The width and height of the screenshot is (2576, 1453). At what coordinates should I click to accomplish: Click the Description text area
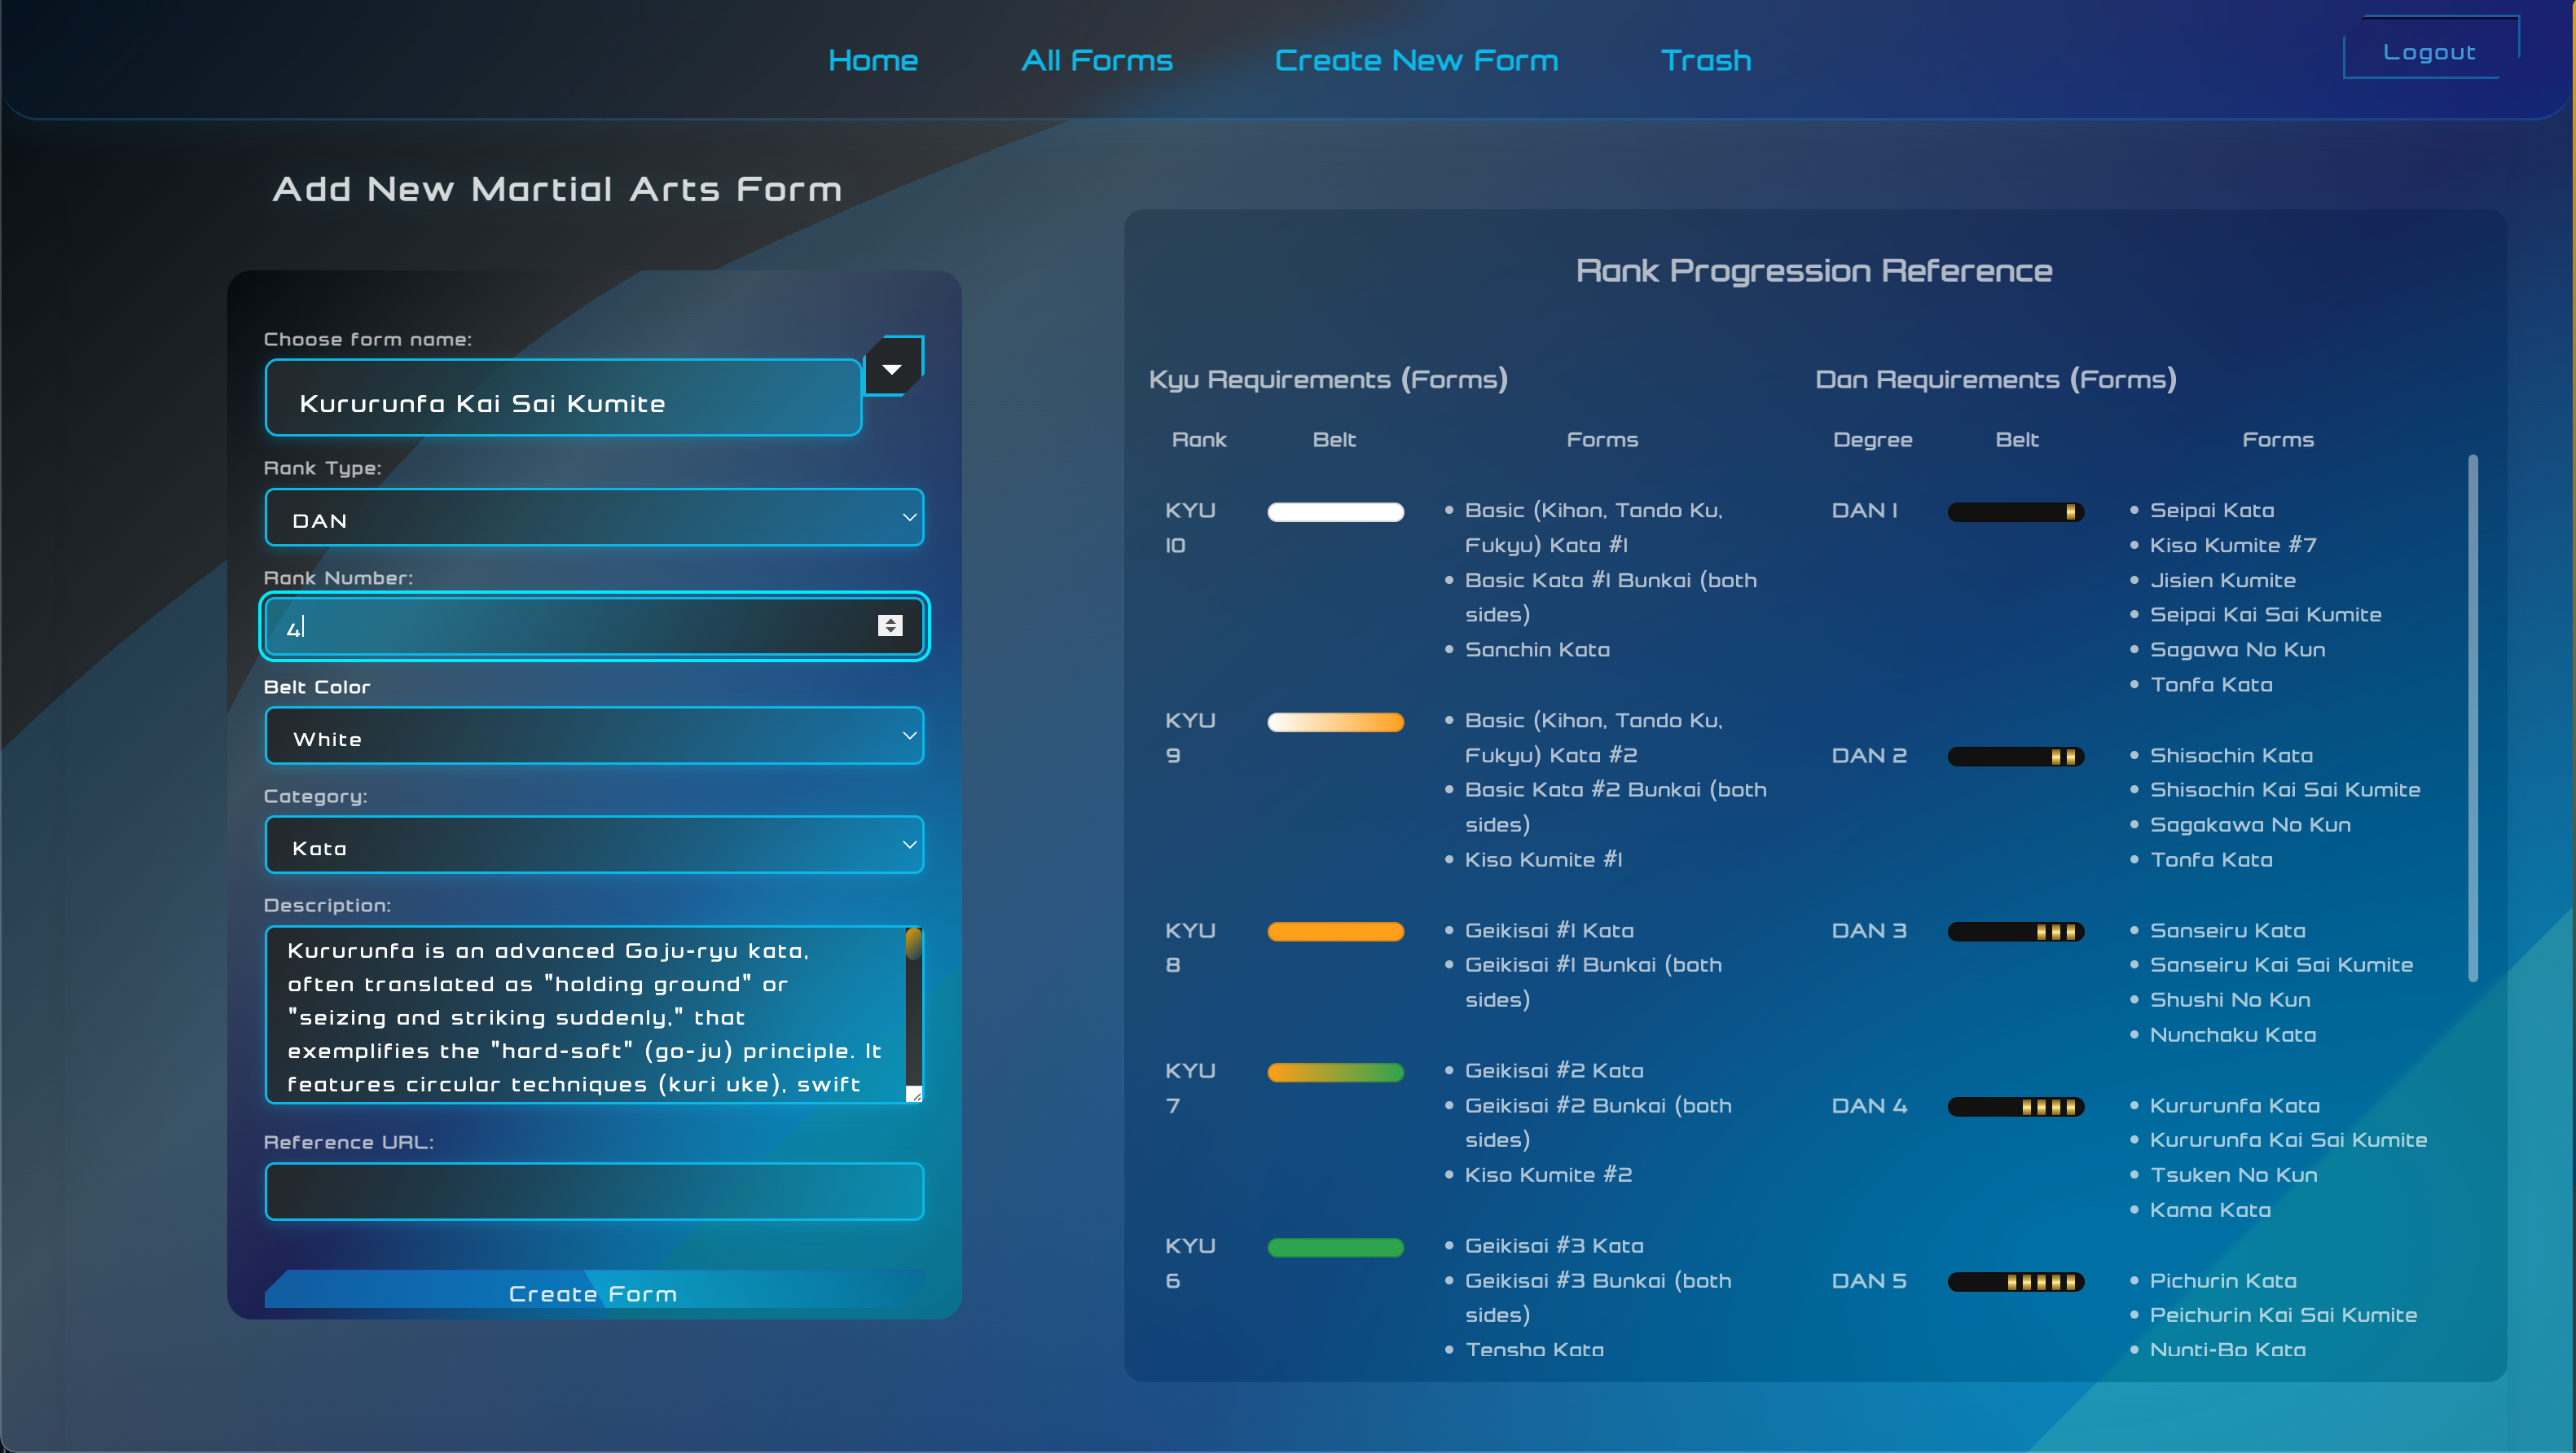click(x=585, y=1015)
